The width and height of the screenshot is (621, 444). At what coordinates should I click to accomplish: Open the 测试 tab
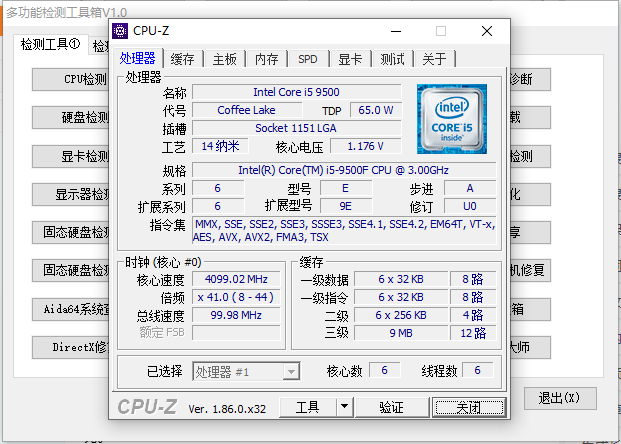coord(392,59)
